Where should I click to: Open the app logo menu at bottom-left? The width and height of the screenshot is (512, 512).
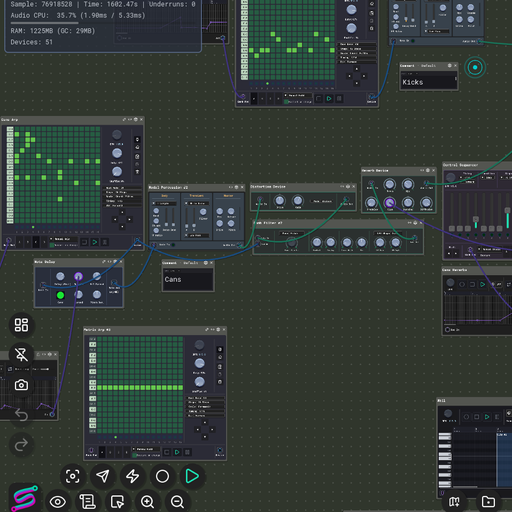coord(25,498)
